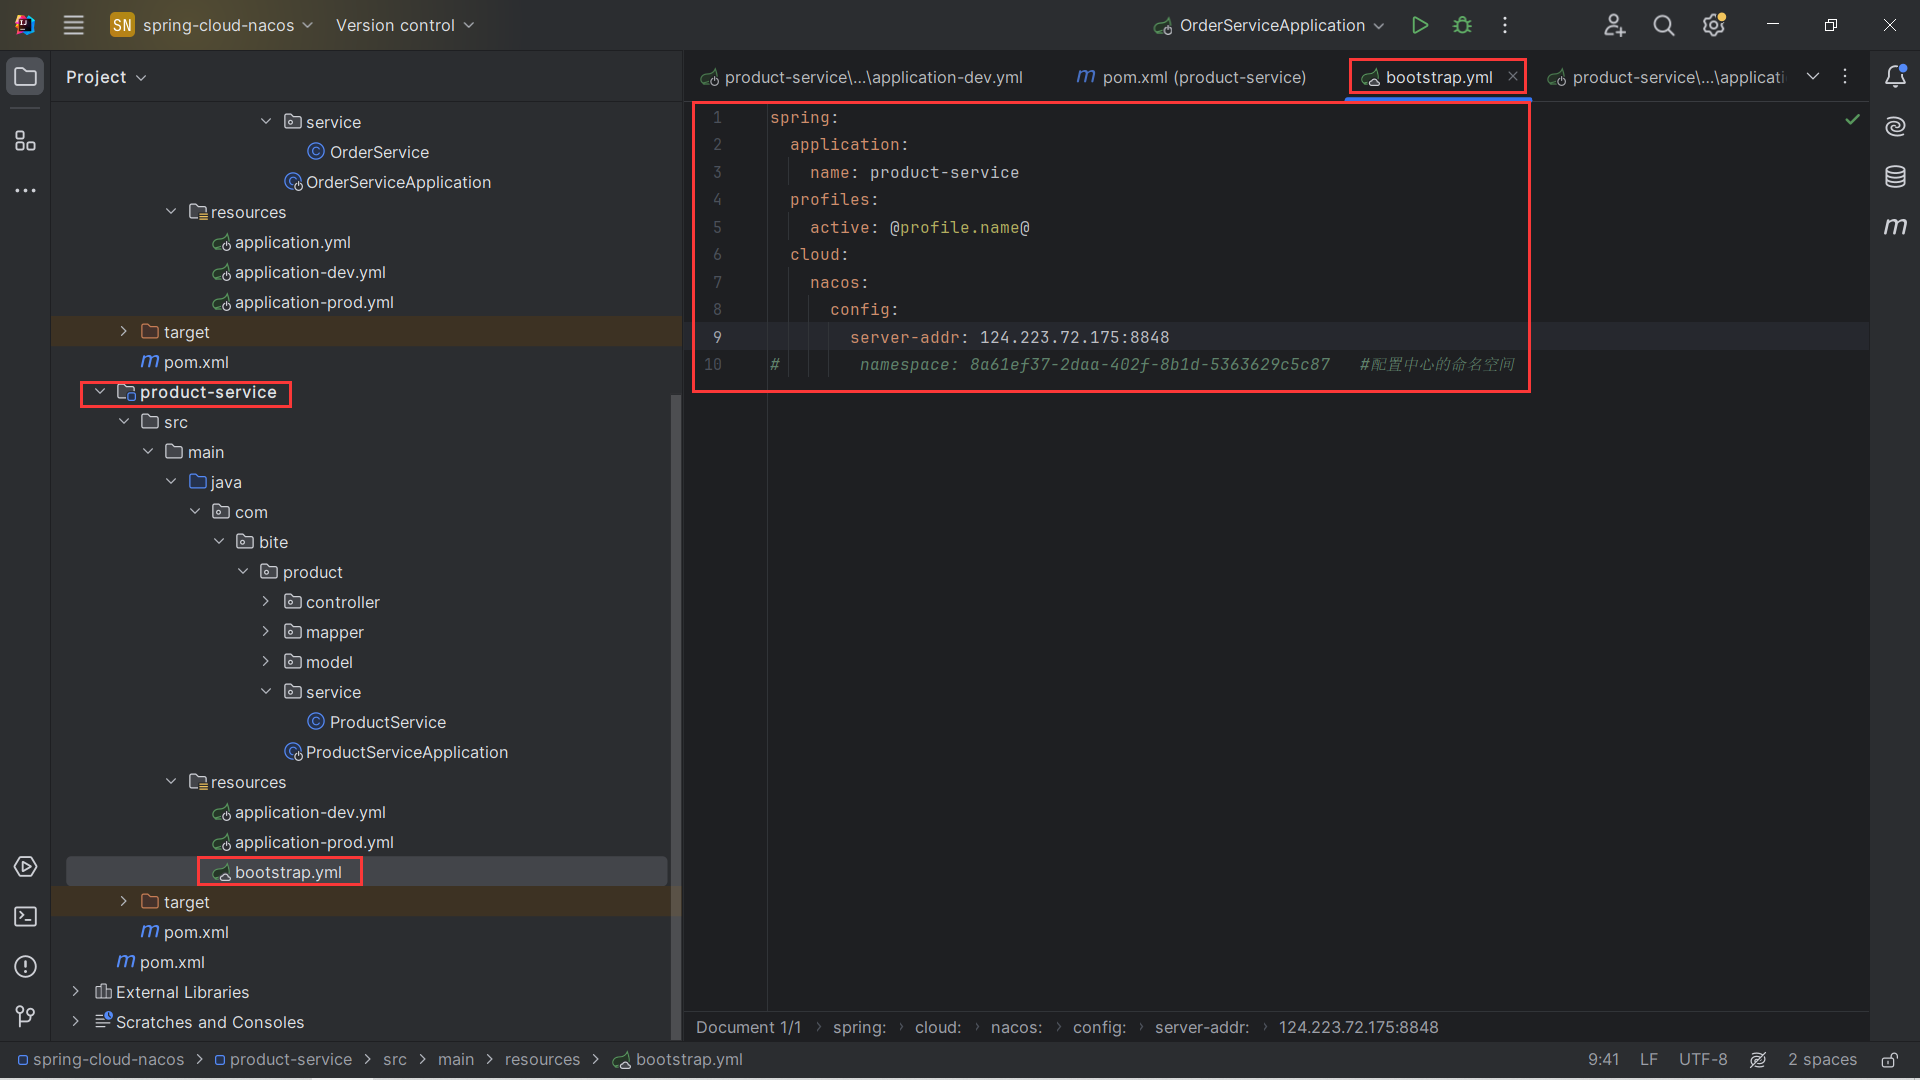The width and height of the screenshot is (1920, 1080).
Task: Click nacos: in YAML breadcrumb
Action: [x=1016, y=1027]
